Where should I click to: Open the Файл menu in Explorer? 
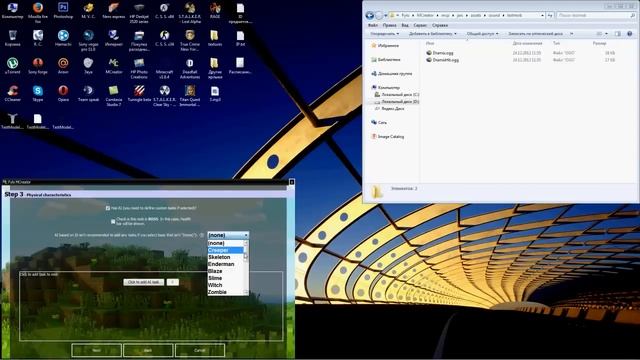pos(373,25)
